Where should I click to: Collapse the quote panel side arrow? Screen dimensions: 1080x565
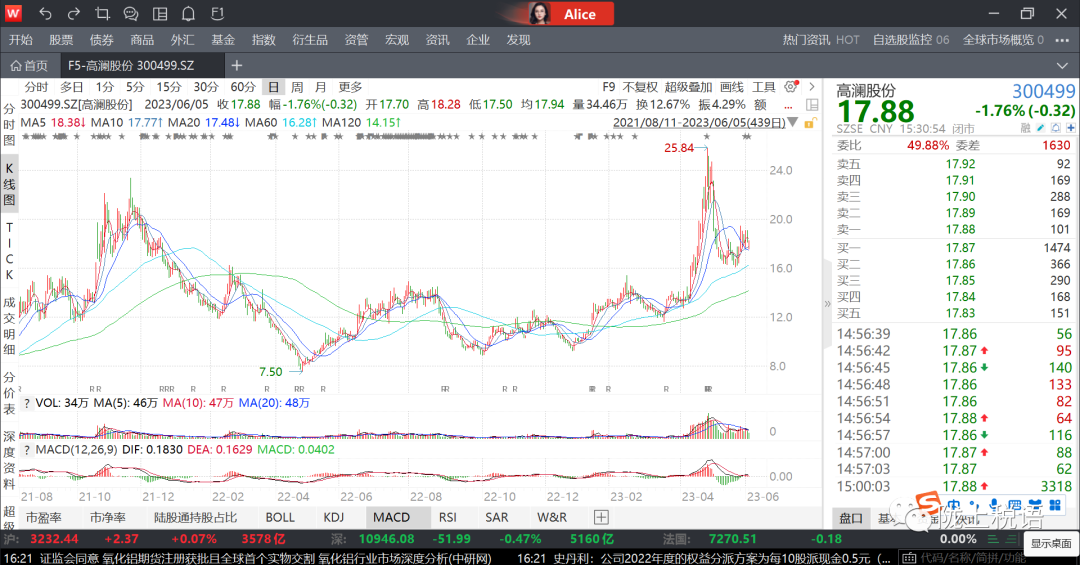[x=827, y=303]
